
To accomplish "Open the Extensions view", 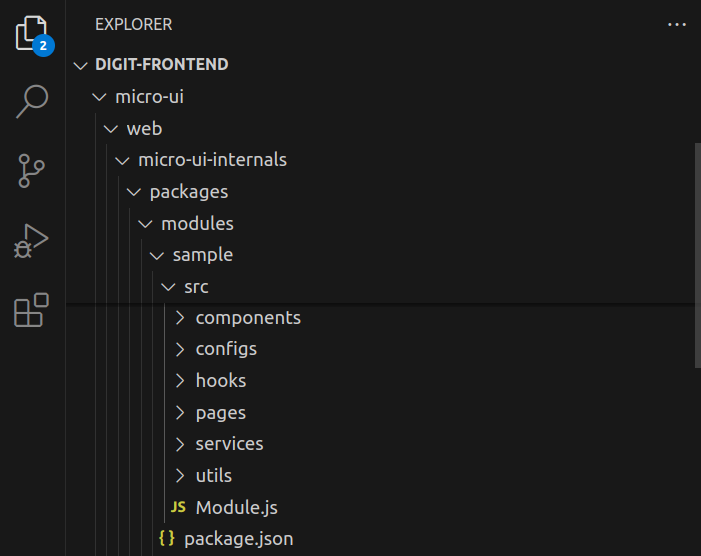I will tap(31, 310).
